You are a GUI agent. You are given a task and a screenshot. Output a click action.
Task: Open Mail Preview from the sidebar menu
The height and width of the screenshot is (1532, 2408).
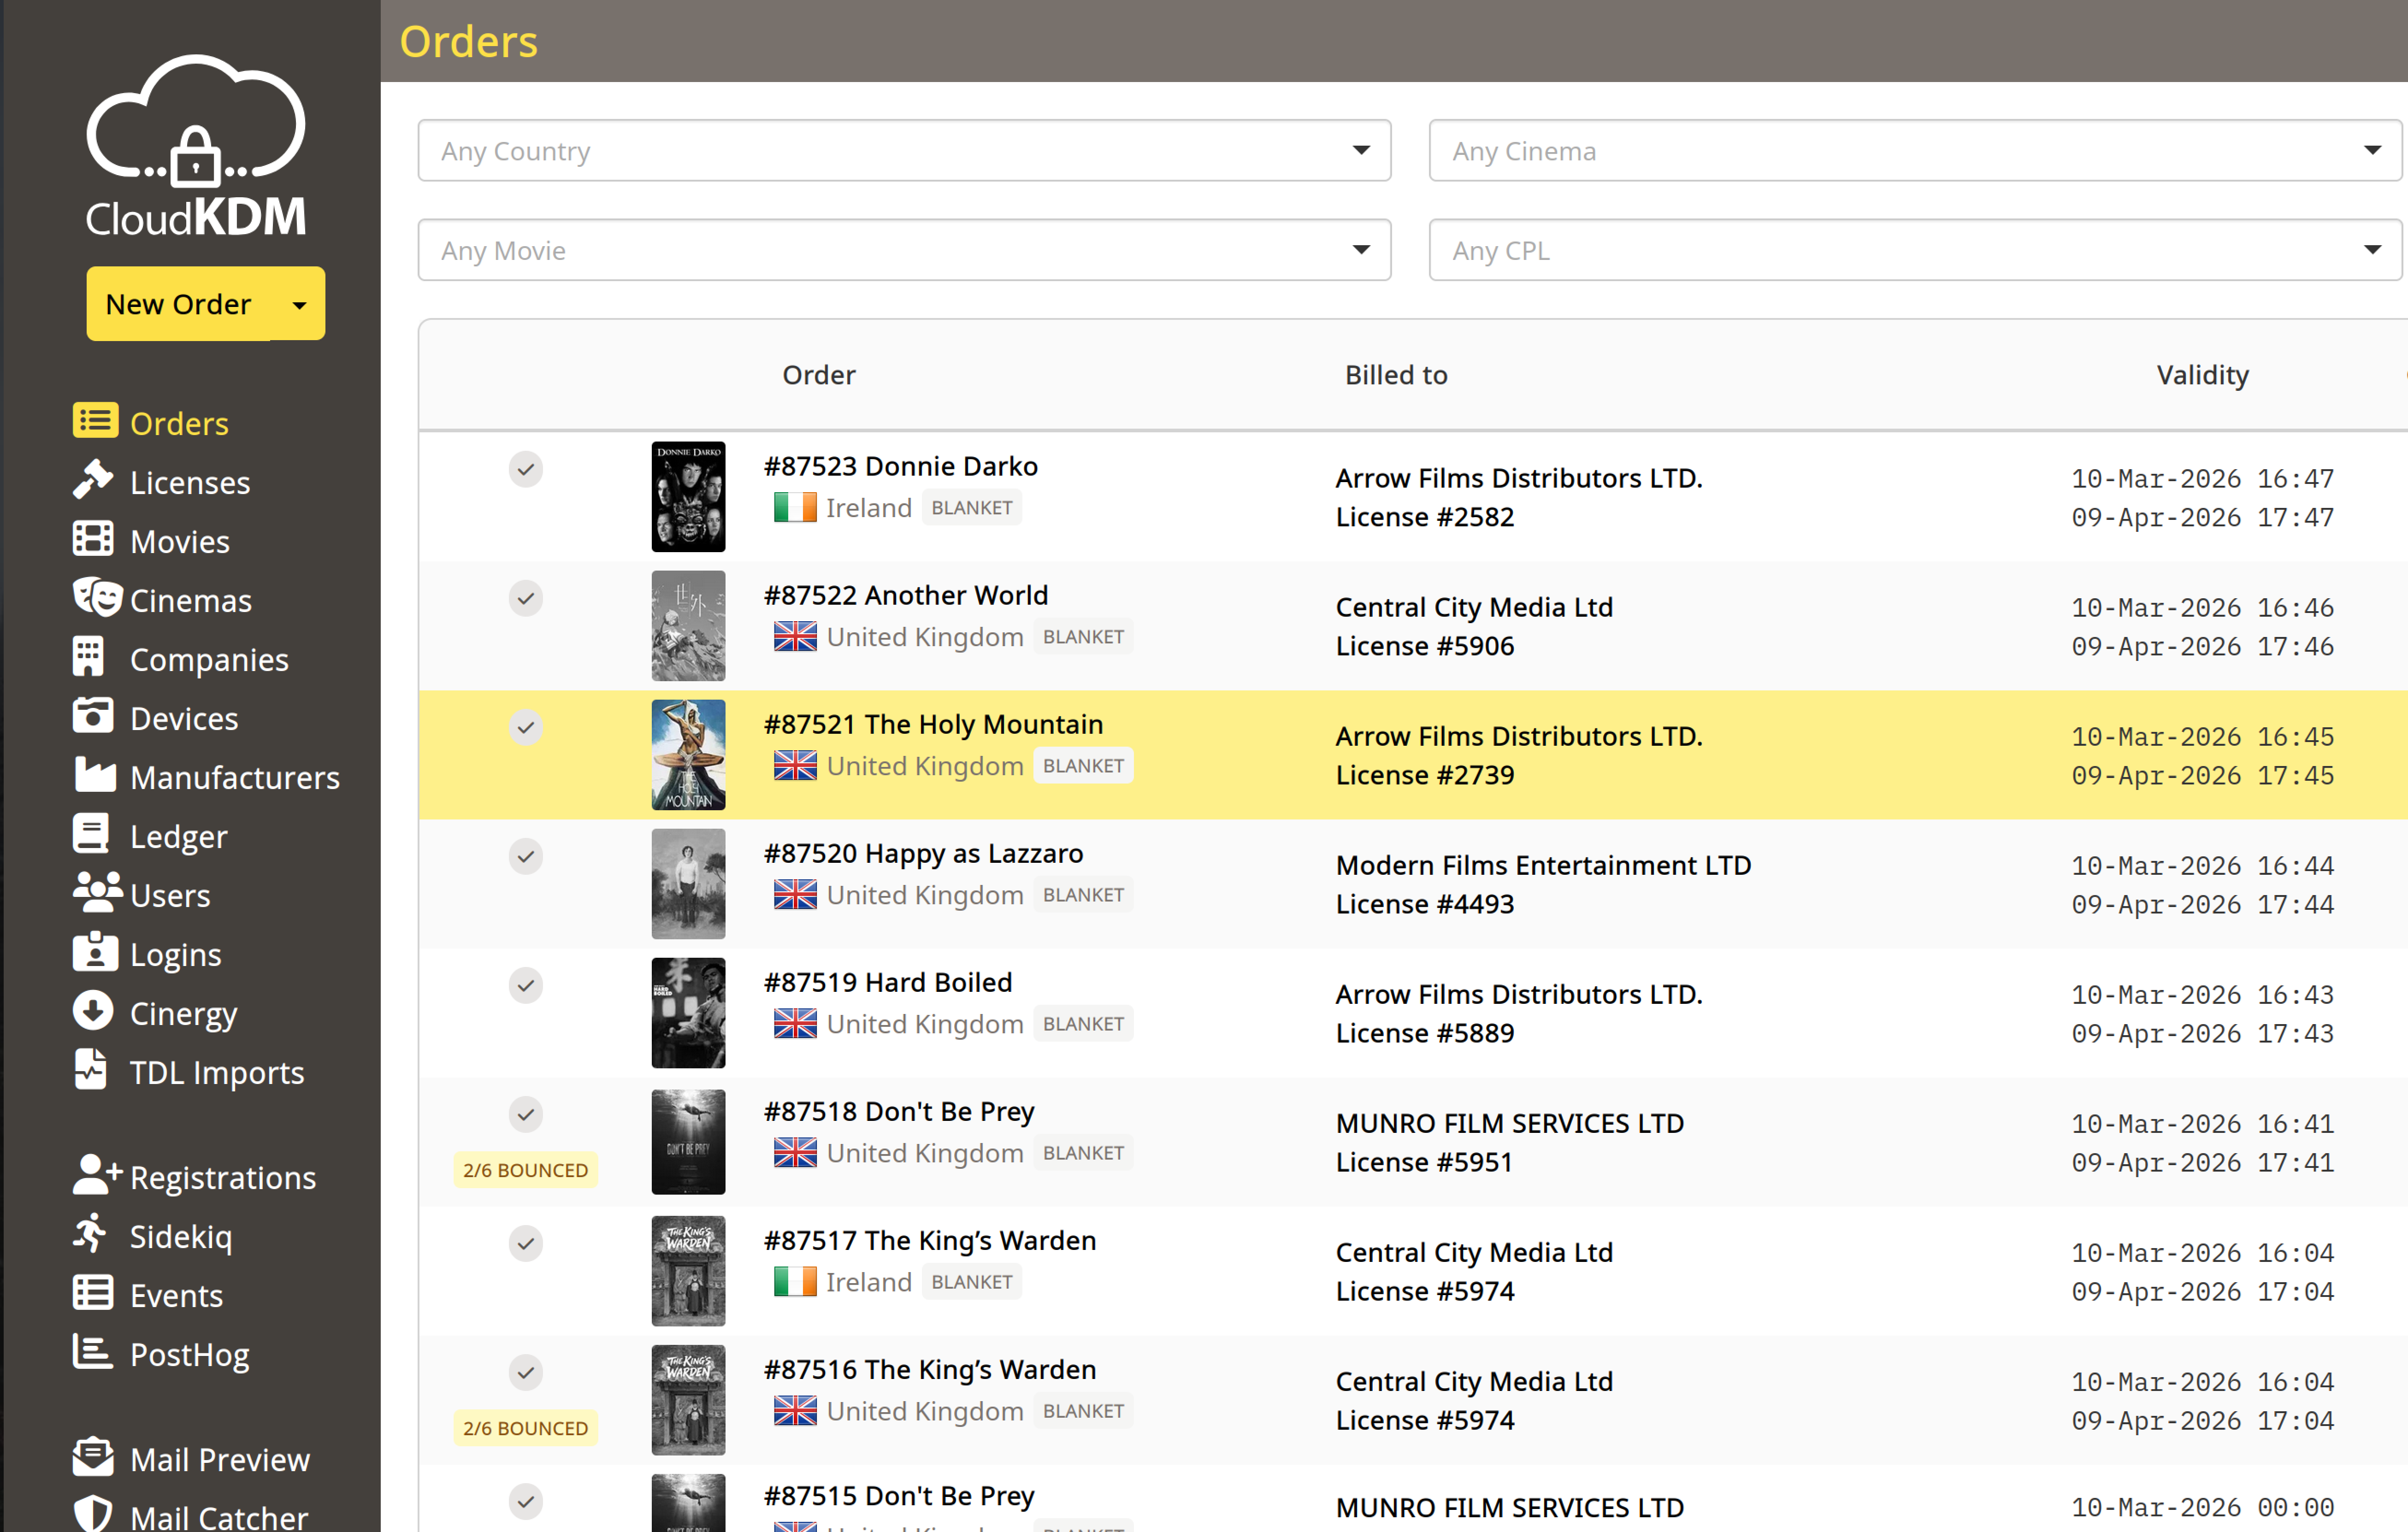point(219,1459)
